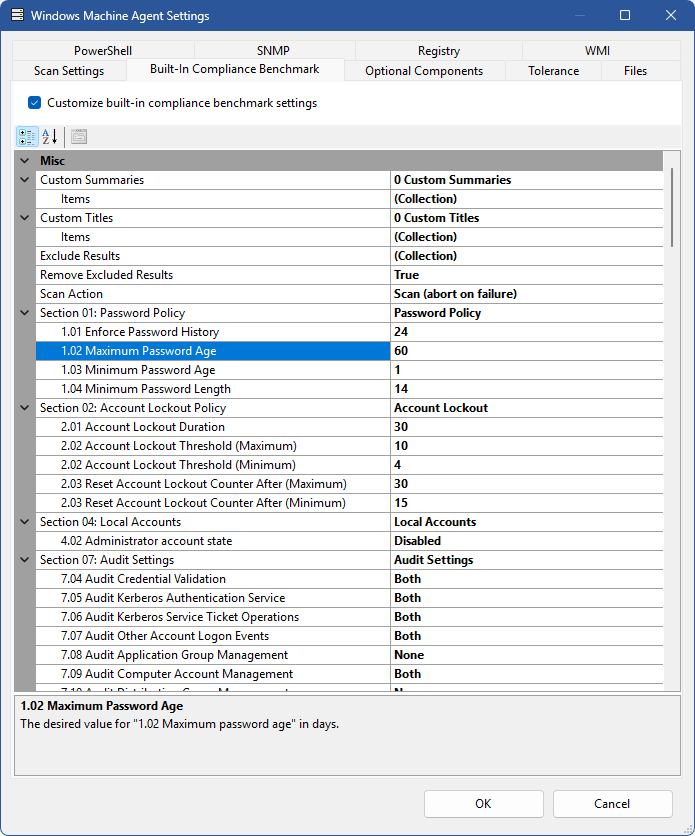Collapse Section 07: Audit Settings
The image size is (695, 836).
click(25, 560)
